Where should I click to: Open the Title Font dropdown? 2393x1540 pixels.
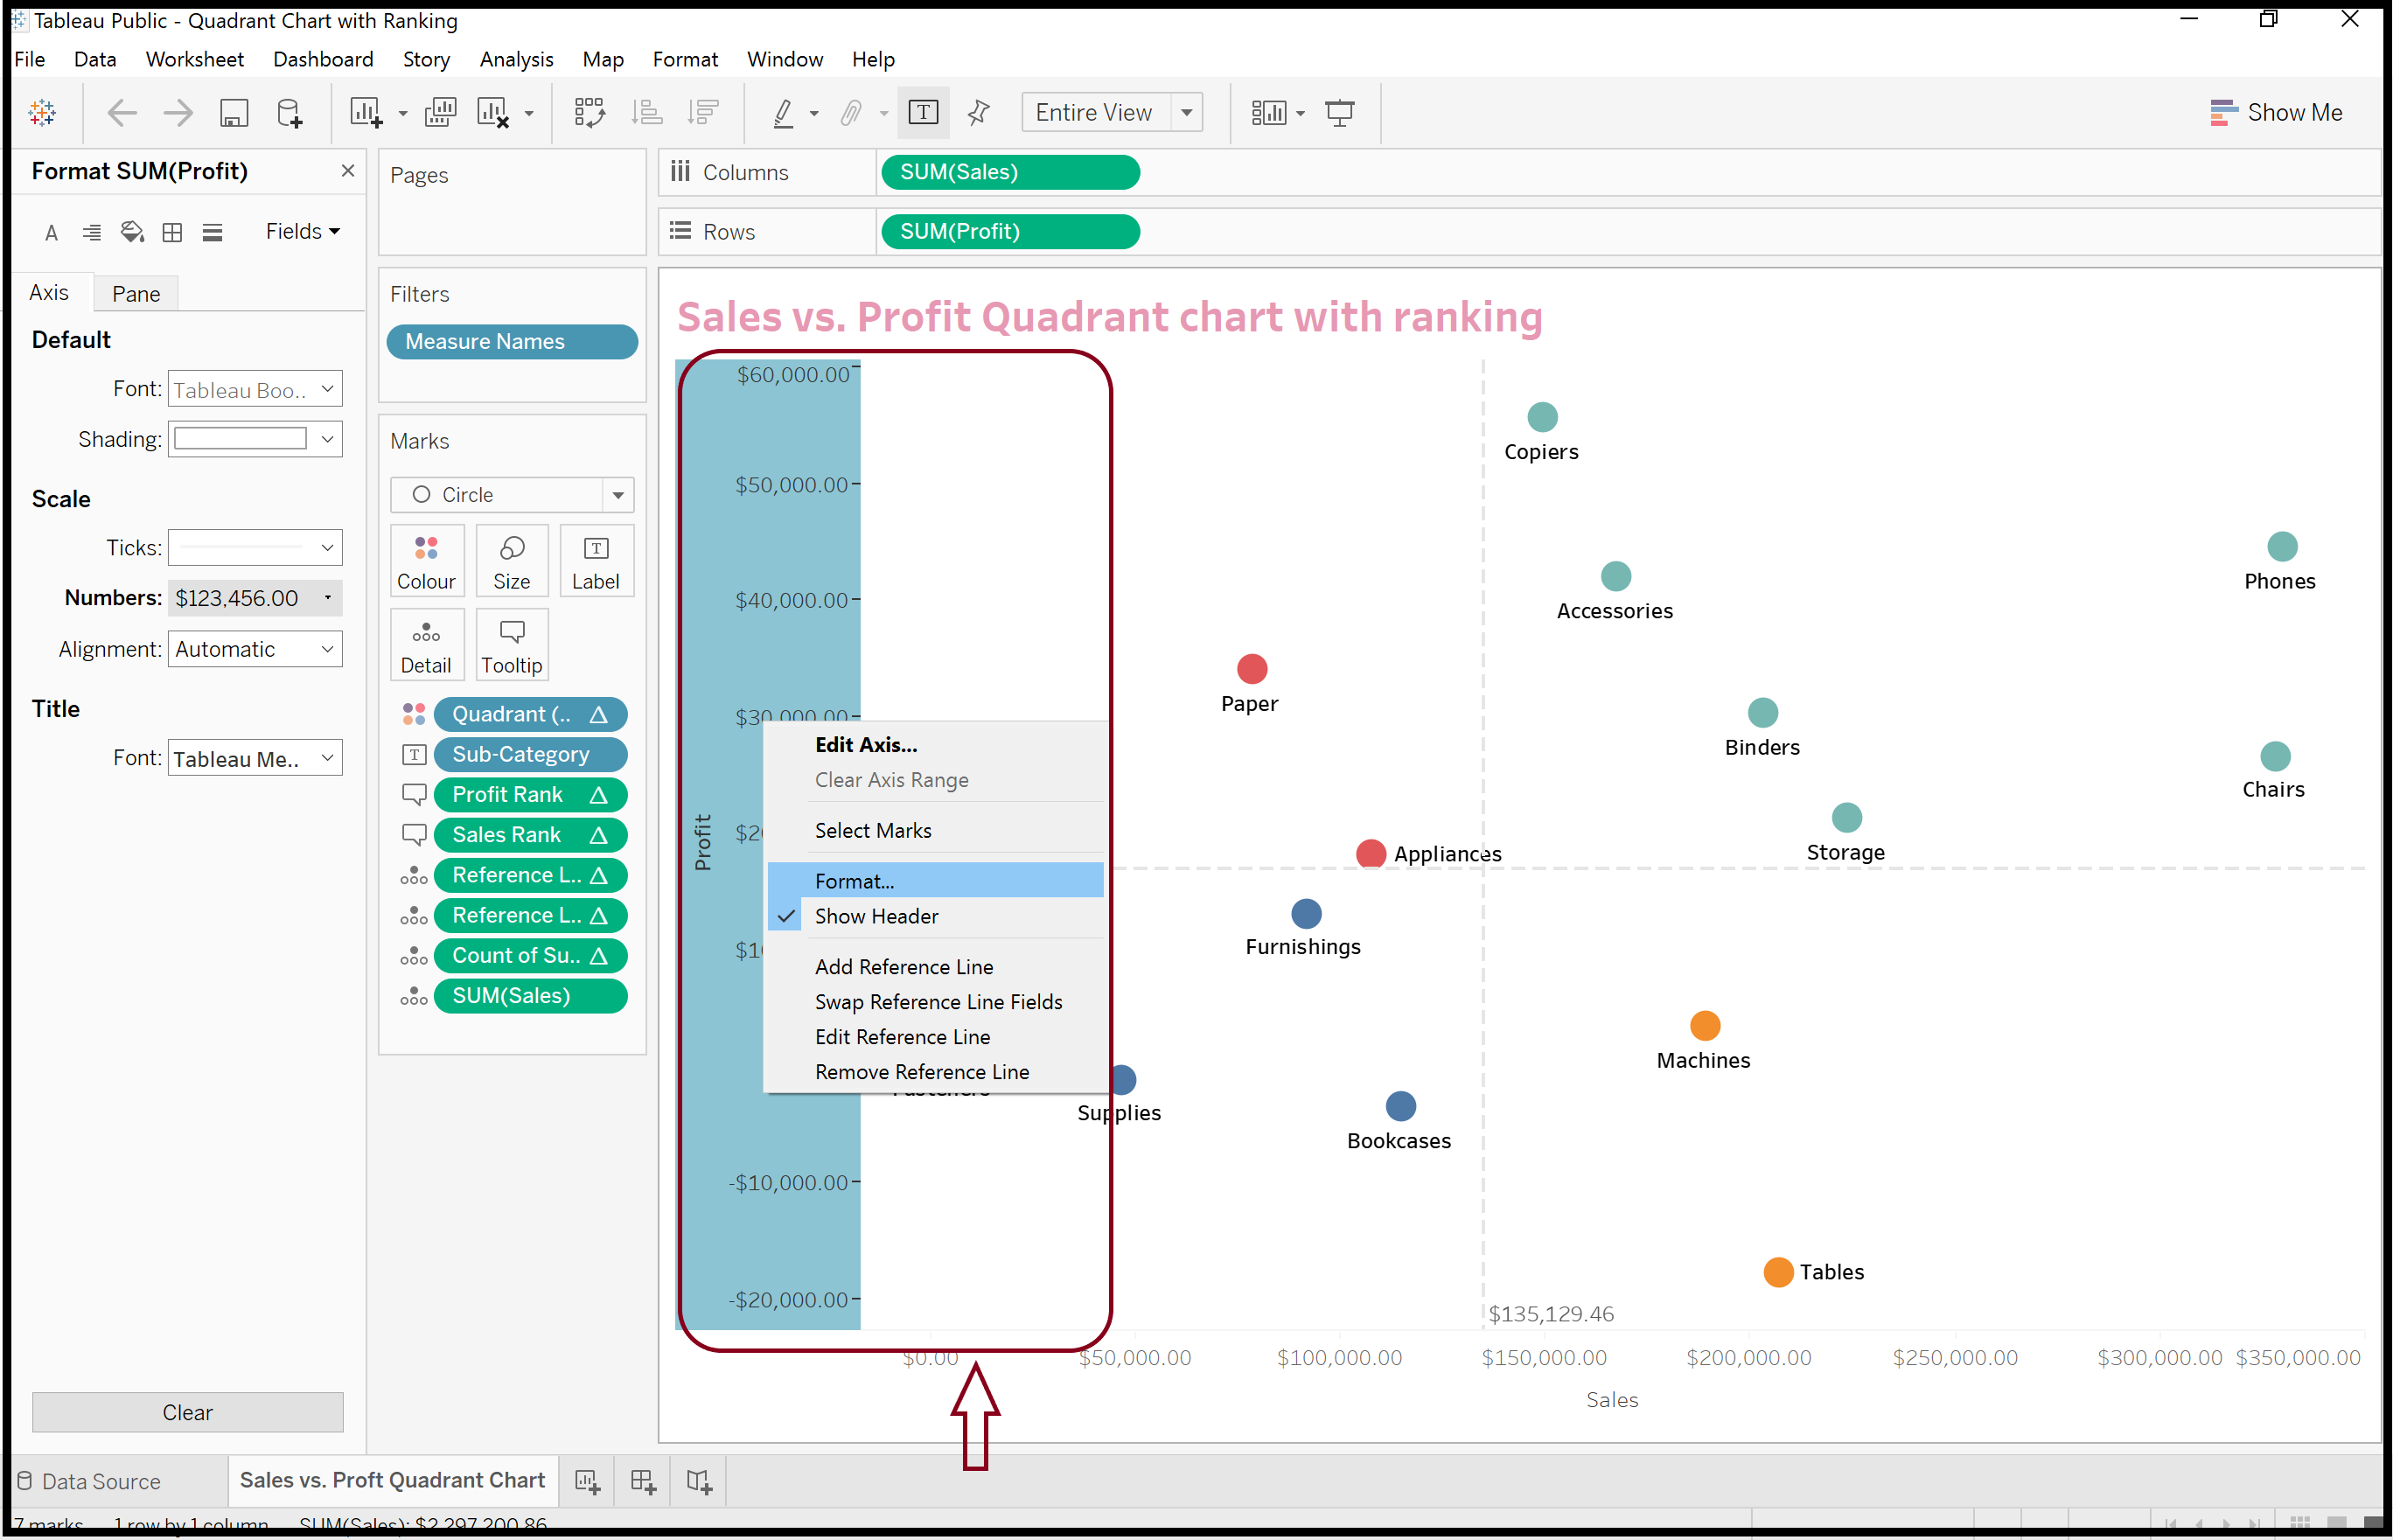[x=255, y=758]
